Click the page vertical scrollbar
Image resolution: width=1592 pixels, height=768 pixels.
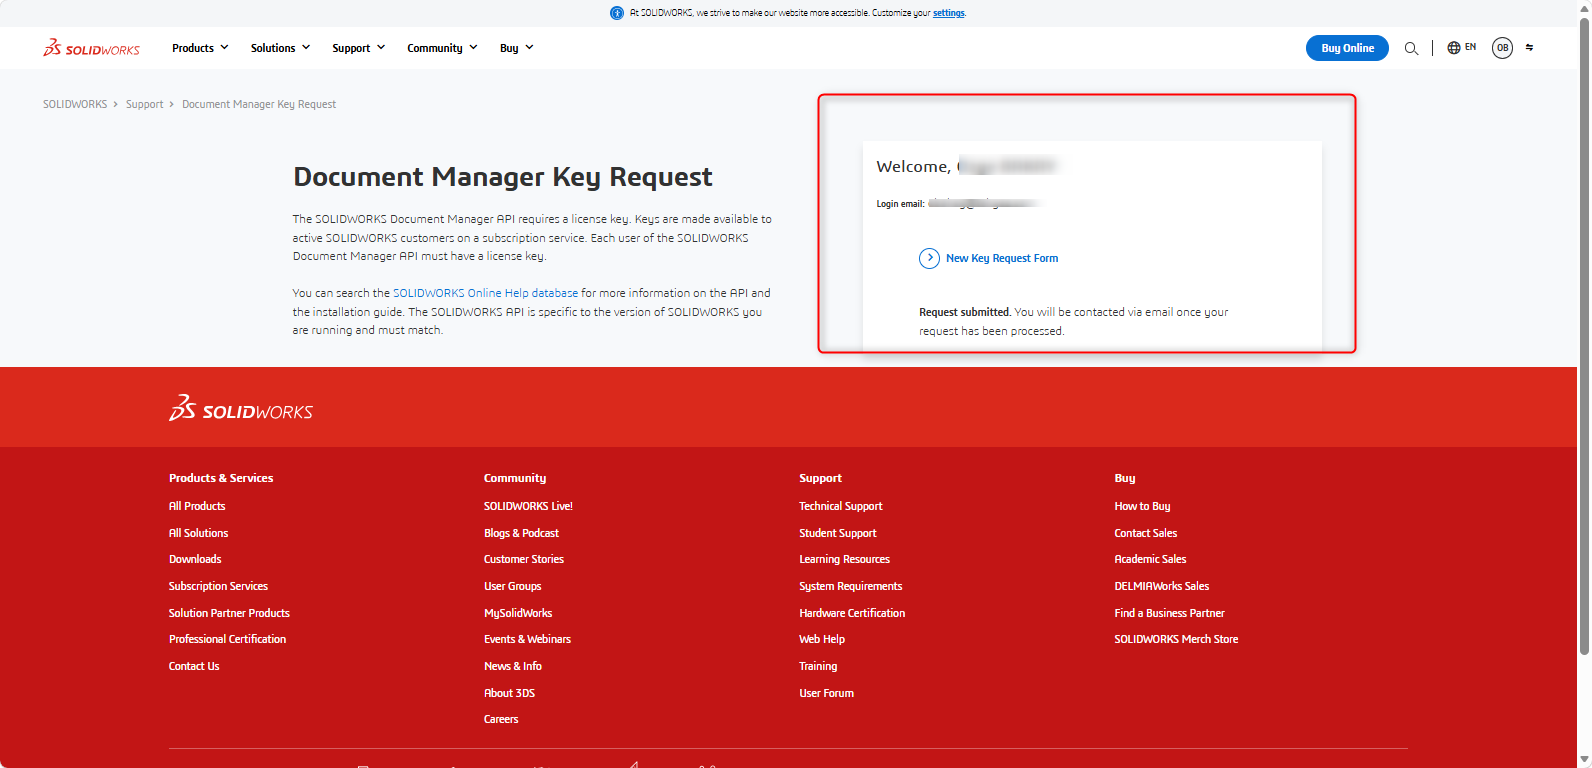click(1584, 335)
